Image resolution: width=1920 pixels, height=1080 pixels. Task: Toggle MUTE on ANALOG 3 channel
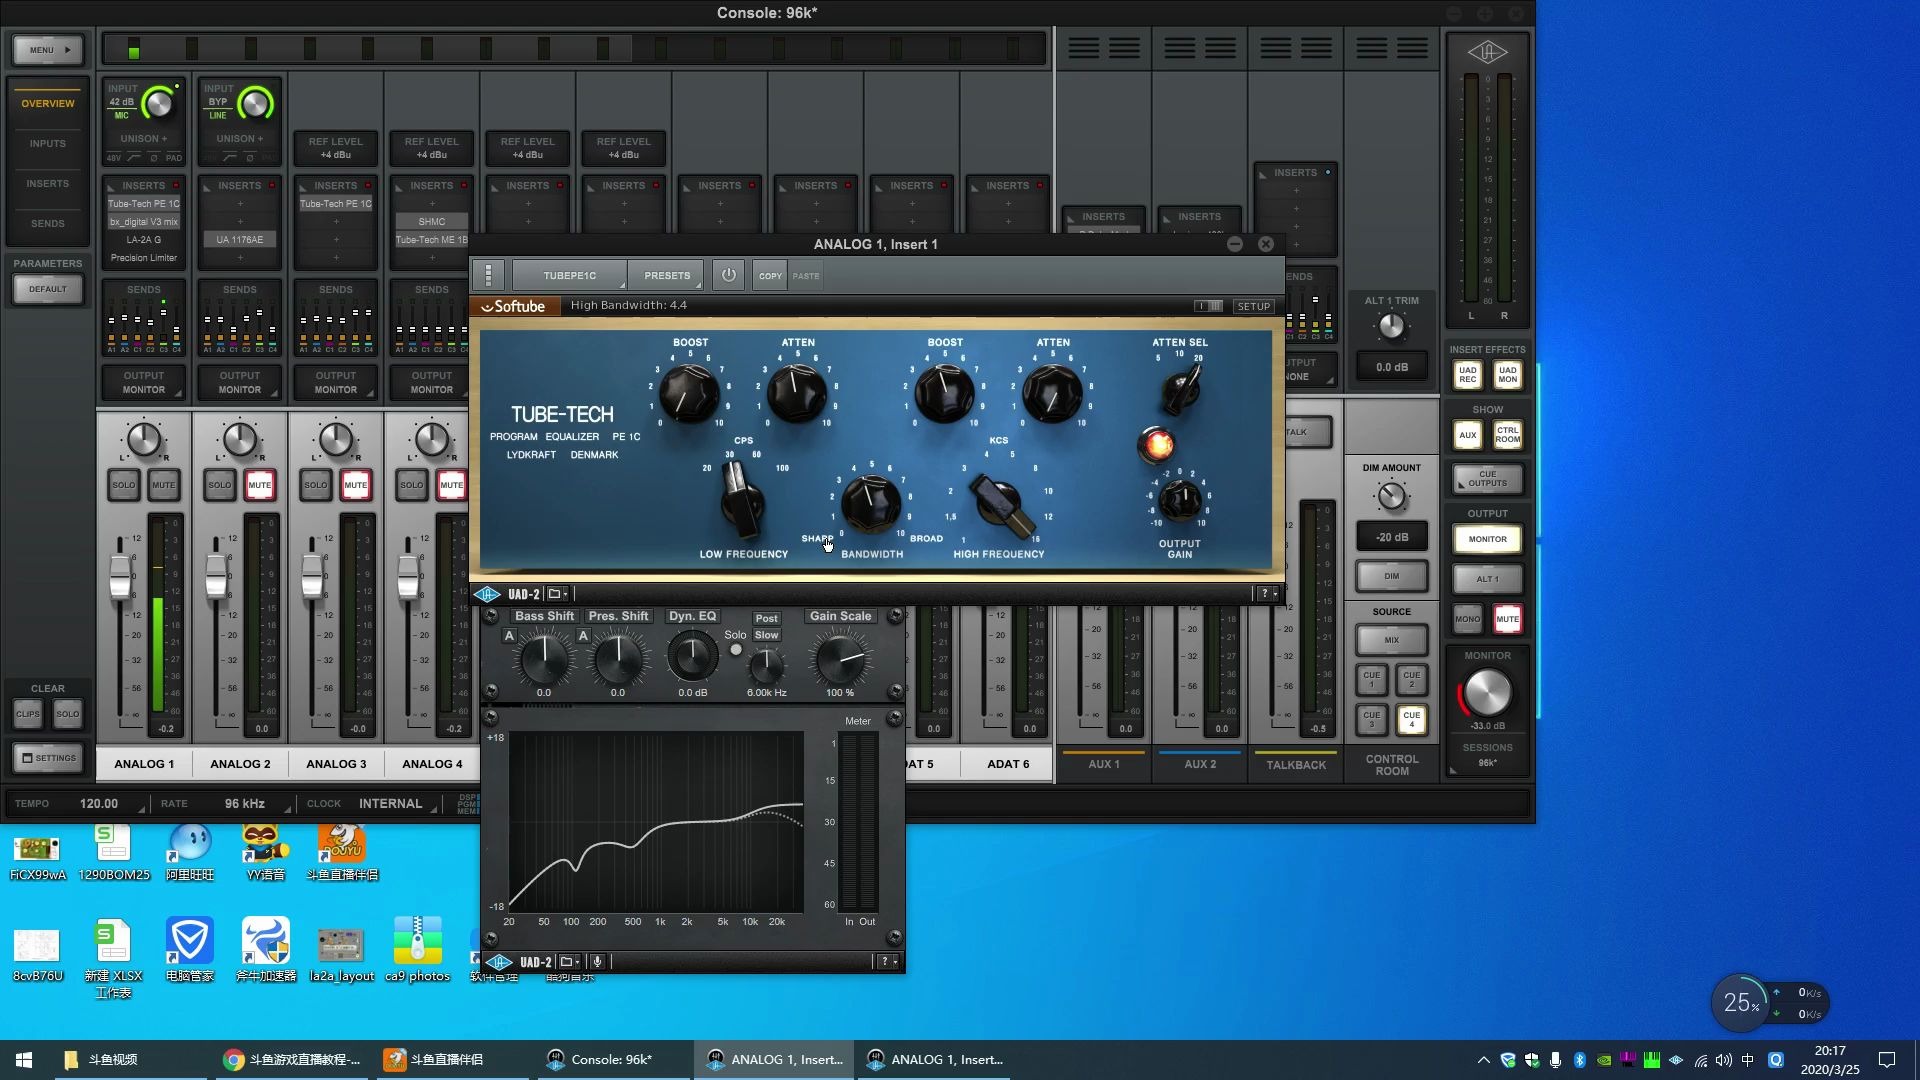pyautogui.click(x=355, y=485)
